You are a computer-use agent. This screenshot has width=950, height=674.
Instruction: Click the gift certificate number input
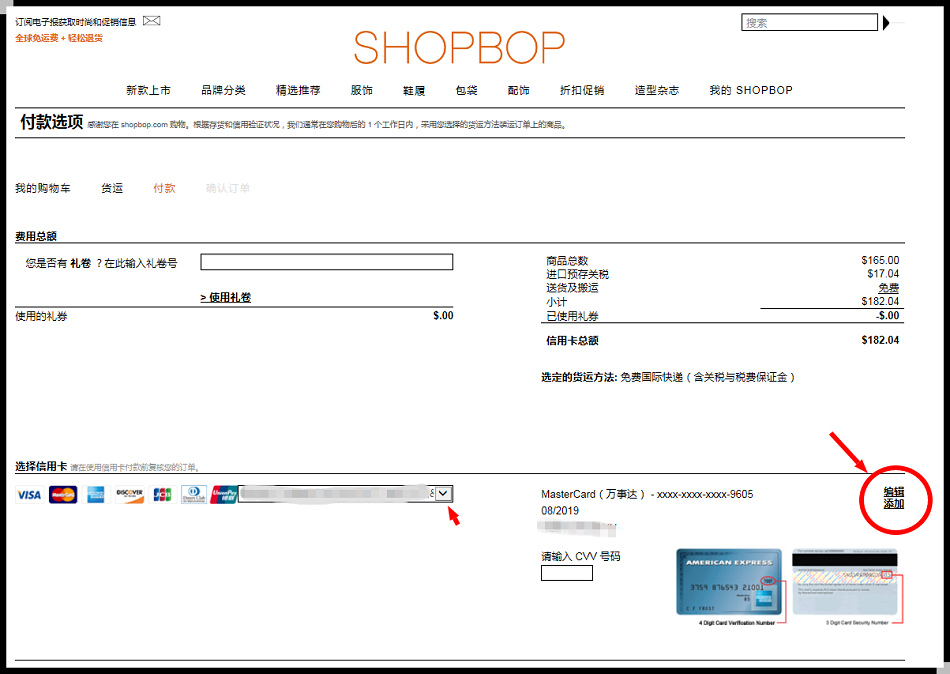coord(327,262)
